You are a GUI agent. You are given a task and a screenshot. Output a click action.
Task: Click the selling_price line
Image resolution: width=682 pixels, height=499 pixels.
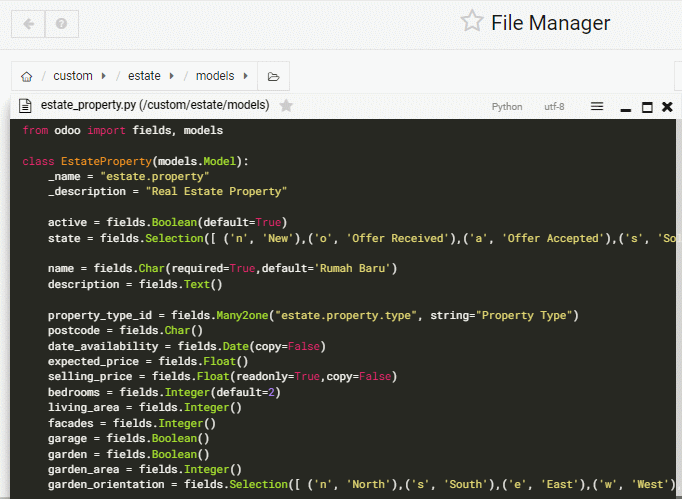click(x=222, y=376)
